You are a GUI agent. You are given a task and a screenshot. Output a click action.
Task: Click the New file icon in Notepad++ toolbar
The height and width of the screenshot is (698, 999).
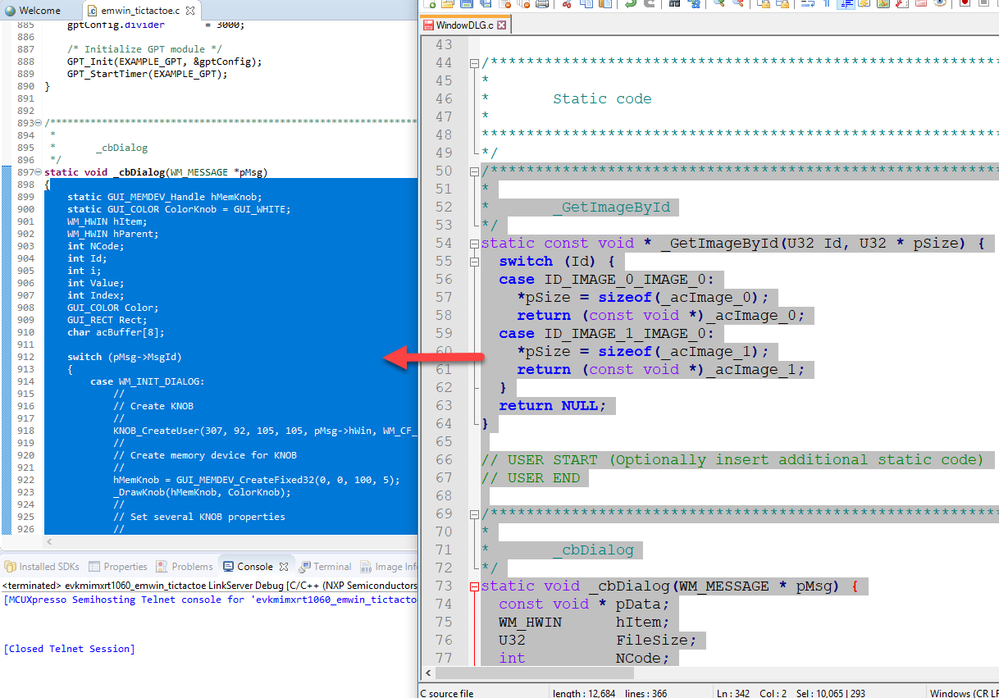pyautogui.click(x=429, y=3)
